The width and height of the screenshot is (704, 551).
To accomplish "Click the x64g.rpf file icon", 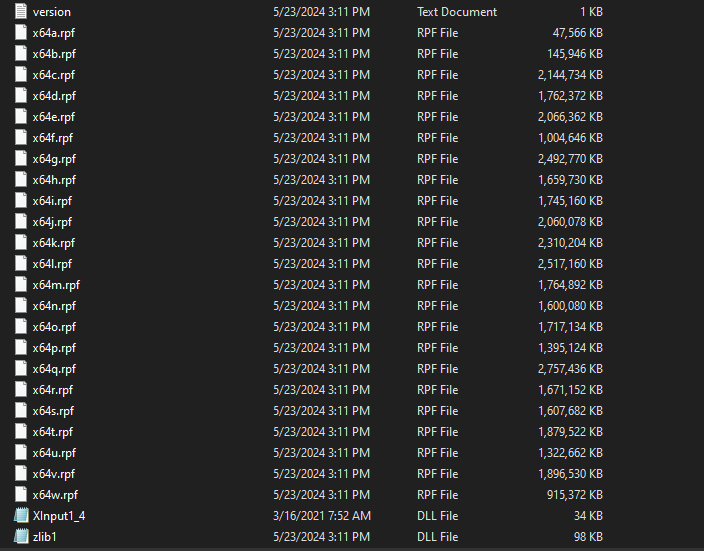I will [22, 159].
